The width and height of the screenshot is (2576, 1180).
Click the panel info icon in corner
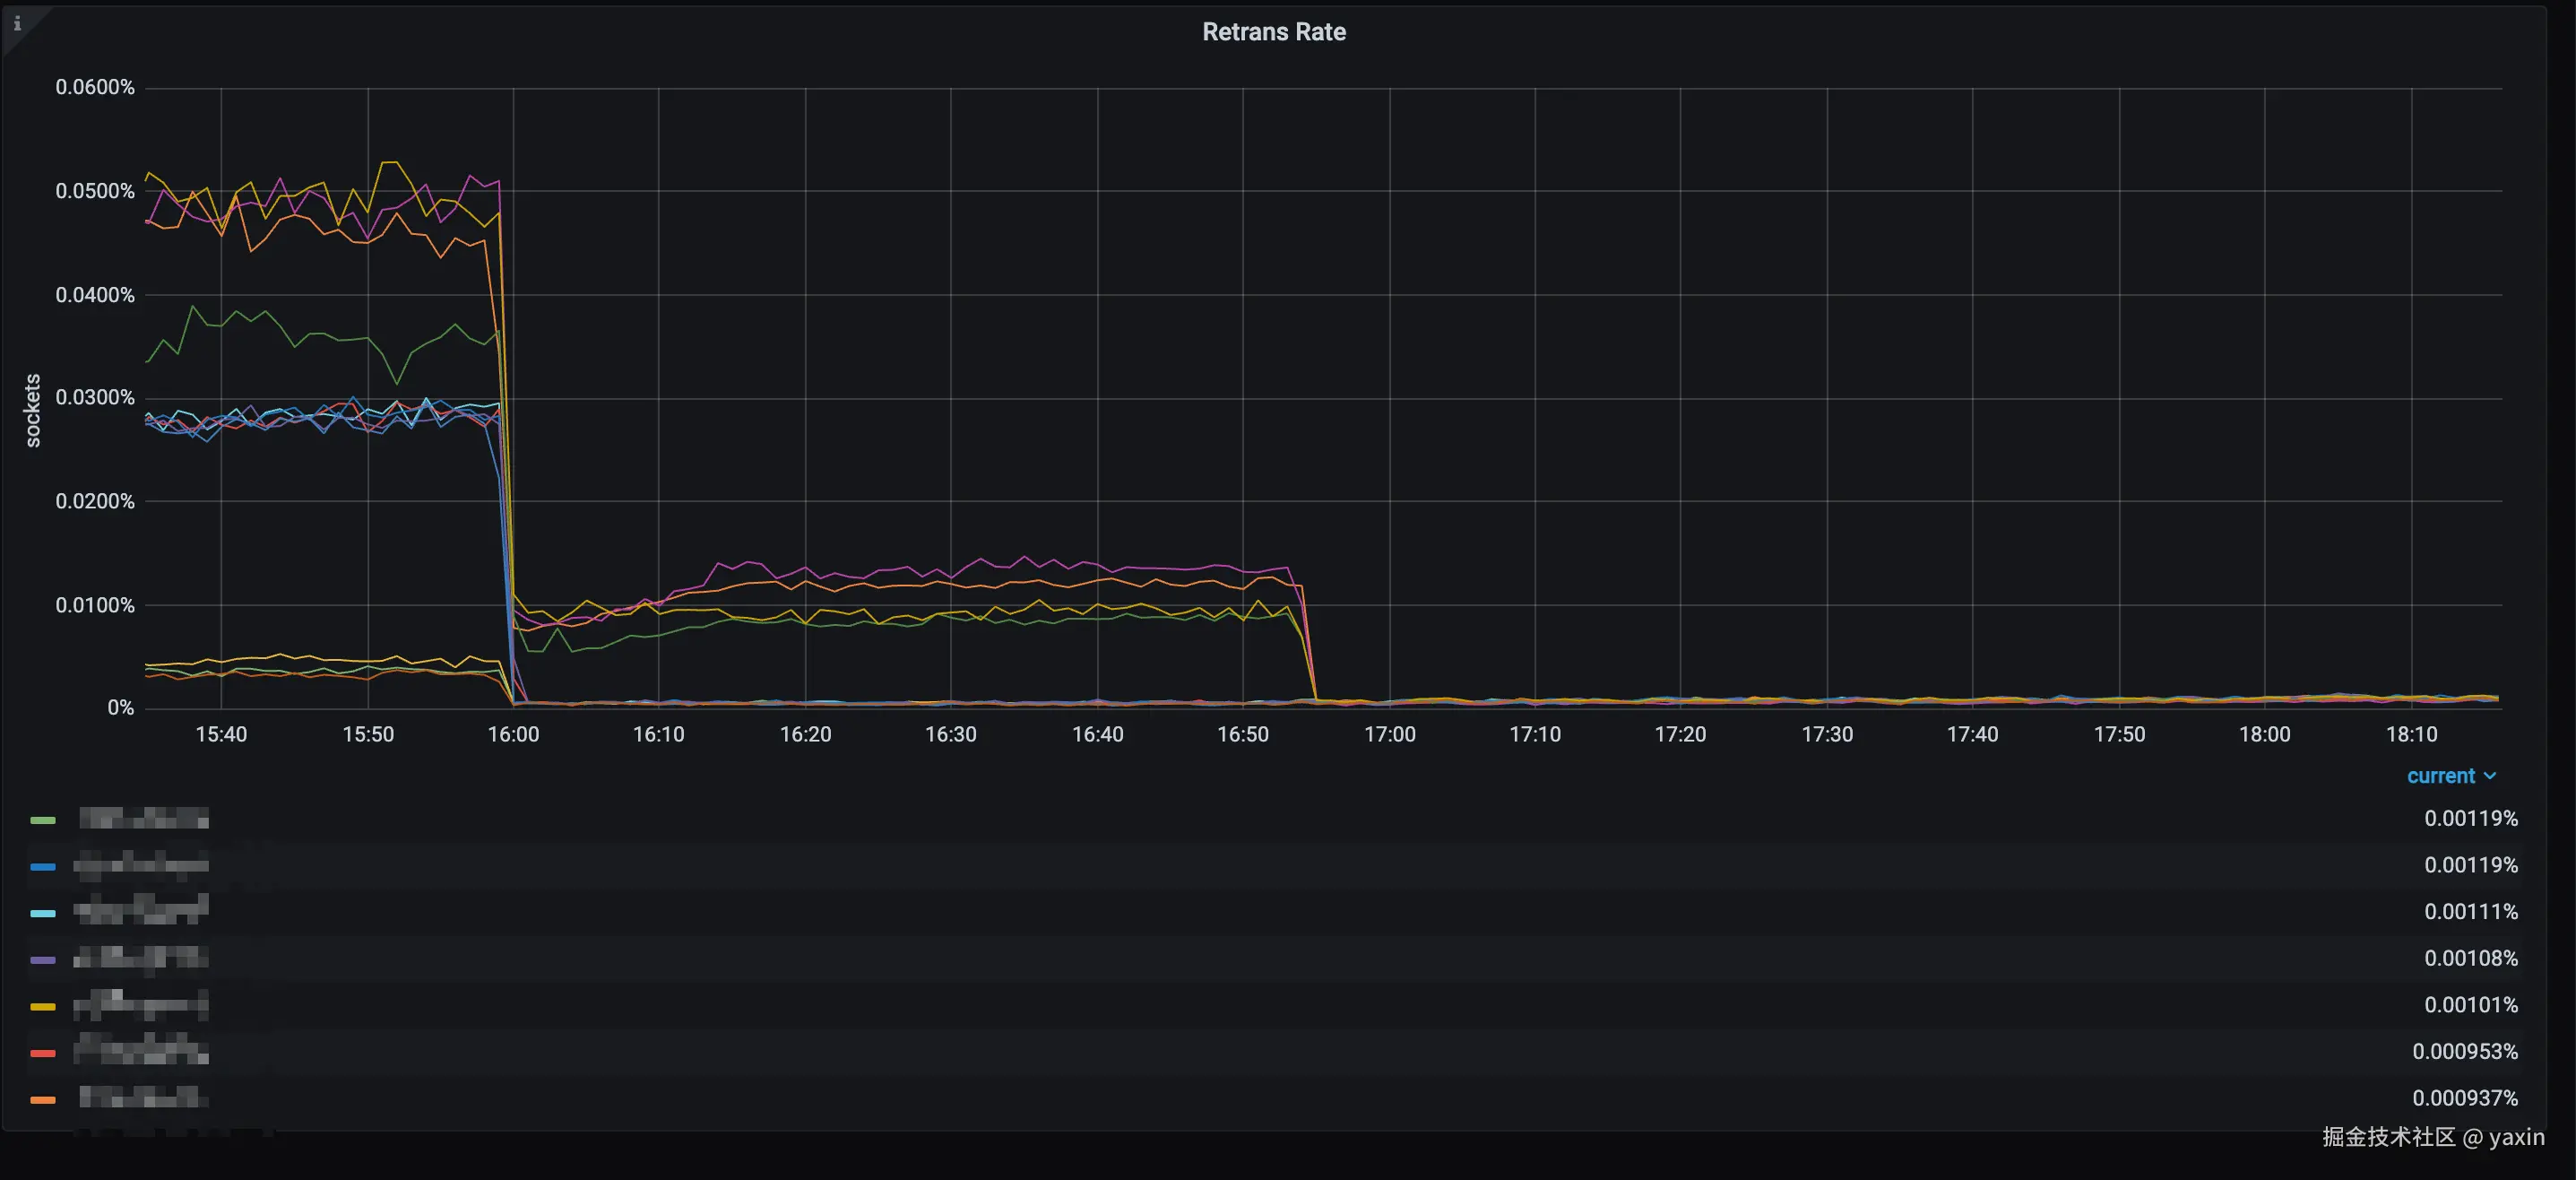pos(17,23)
